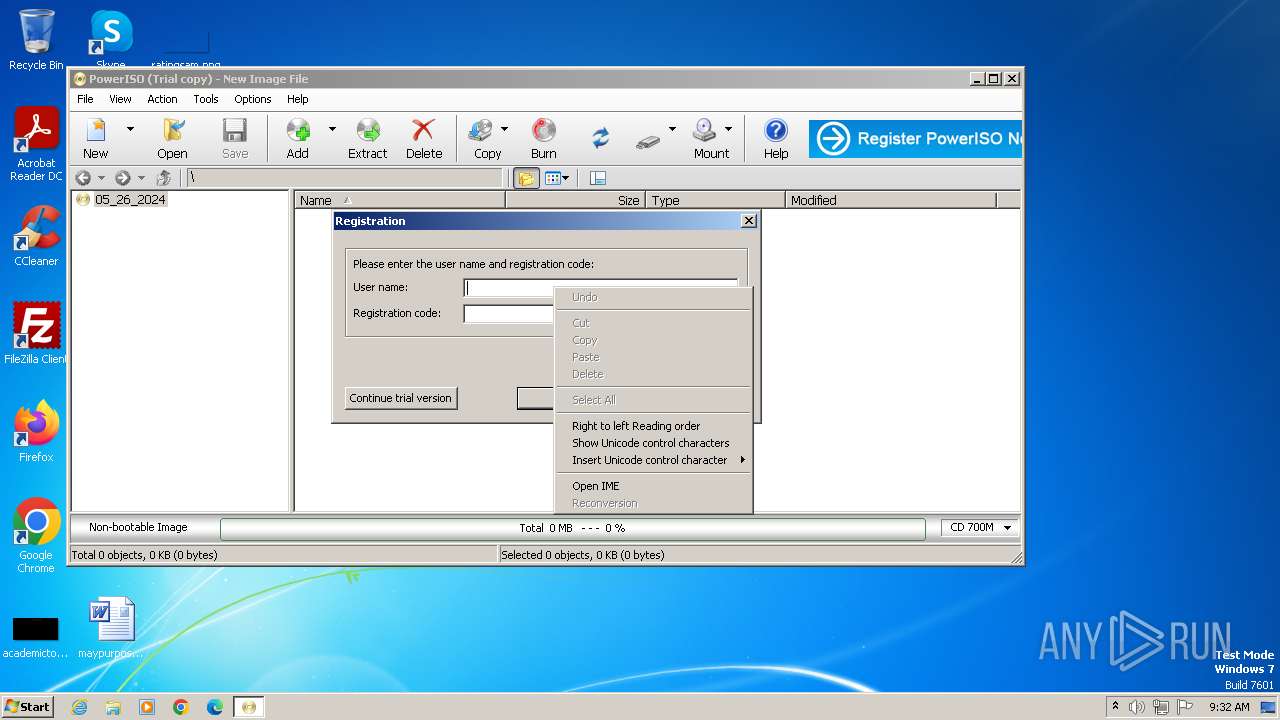Screen dimensions: 1280x720
Task: Open the Tools menu
Action: 206,99
